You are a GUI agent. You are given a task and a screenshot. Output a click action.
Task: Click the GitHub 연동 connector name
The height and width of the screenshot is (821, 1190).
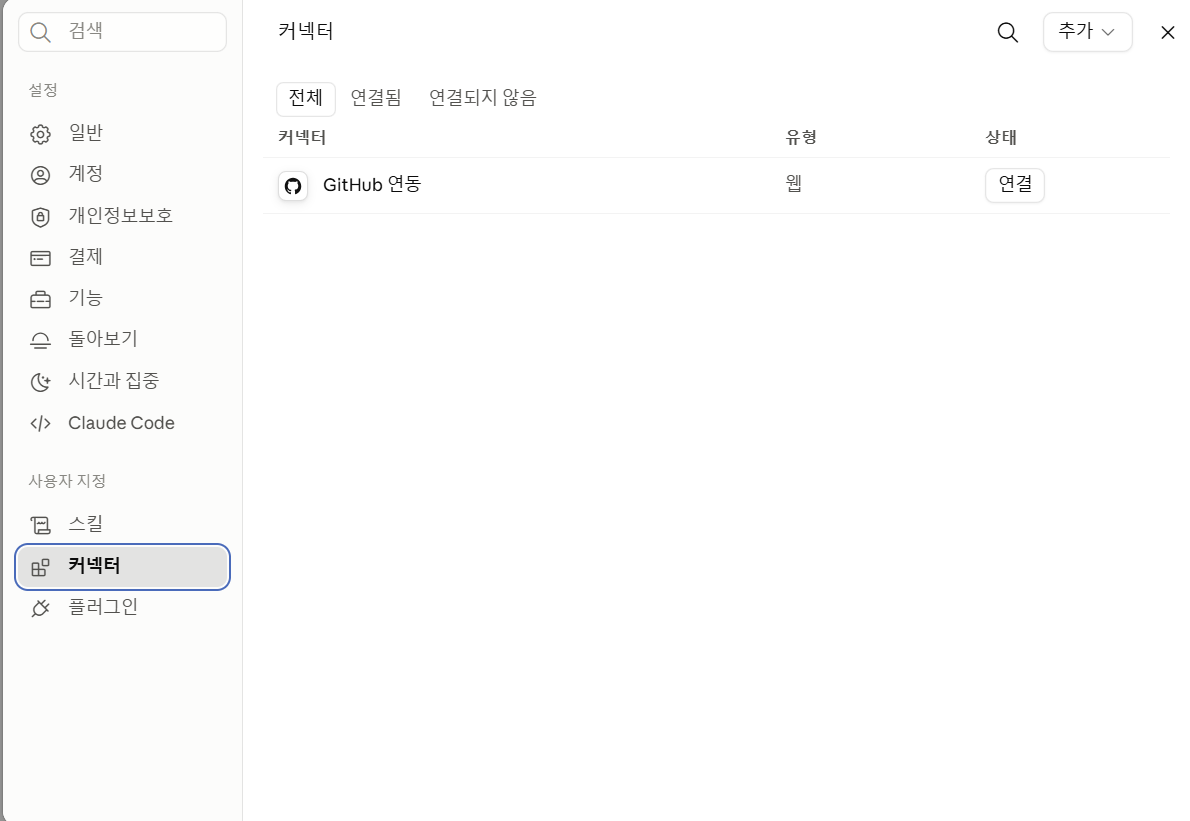coord(372,185)
